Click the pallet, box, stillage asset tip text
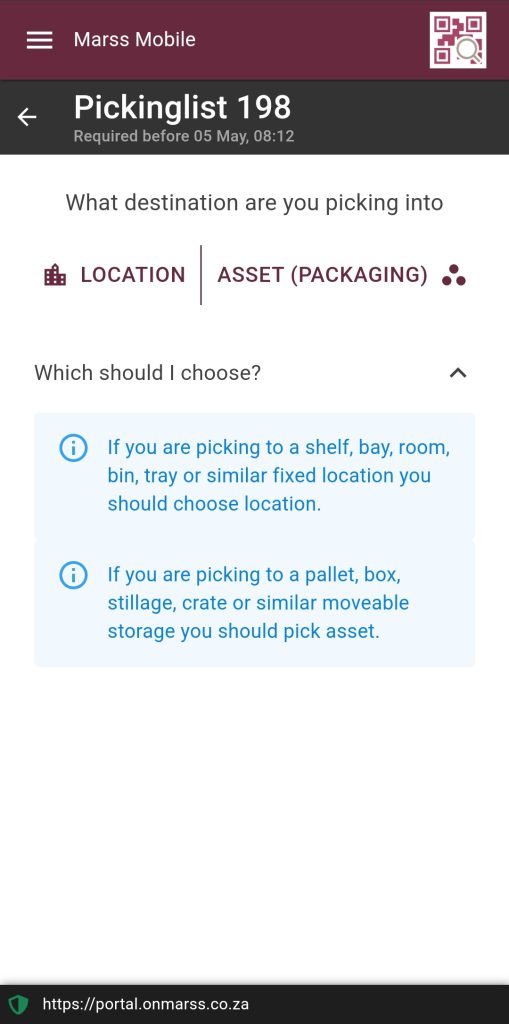The height and width of the screenshot is (1024, 509). [259, 603]
